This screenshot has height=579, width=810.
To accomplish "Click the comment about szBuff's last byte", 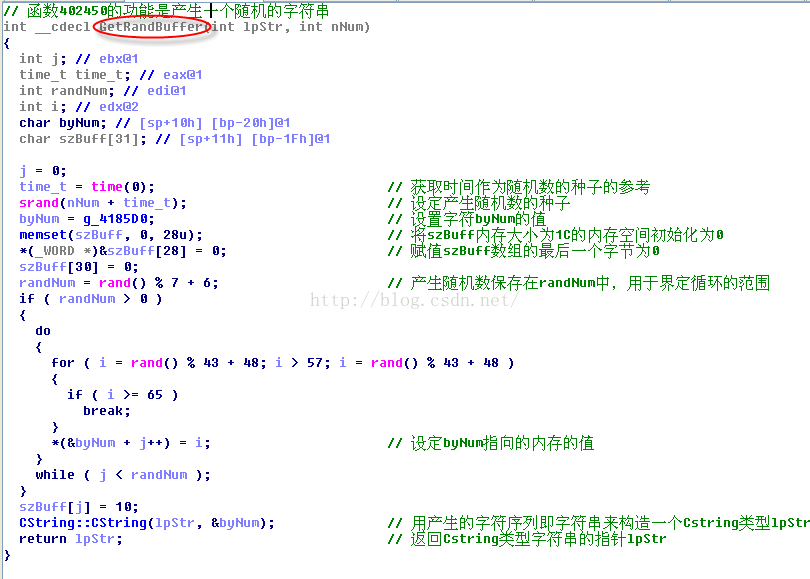I will click(x=523, y=251).
